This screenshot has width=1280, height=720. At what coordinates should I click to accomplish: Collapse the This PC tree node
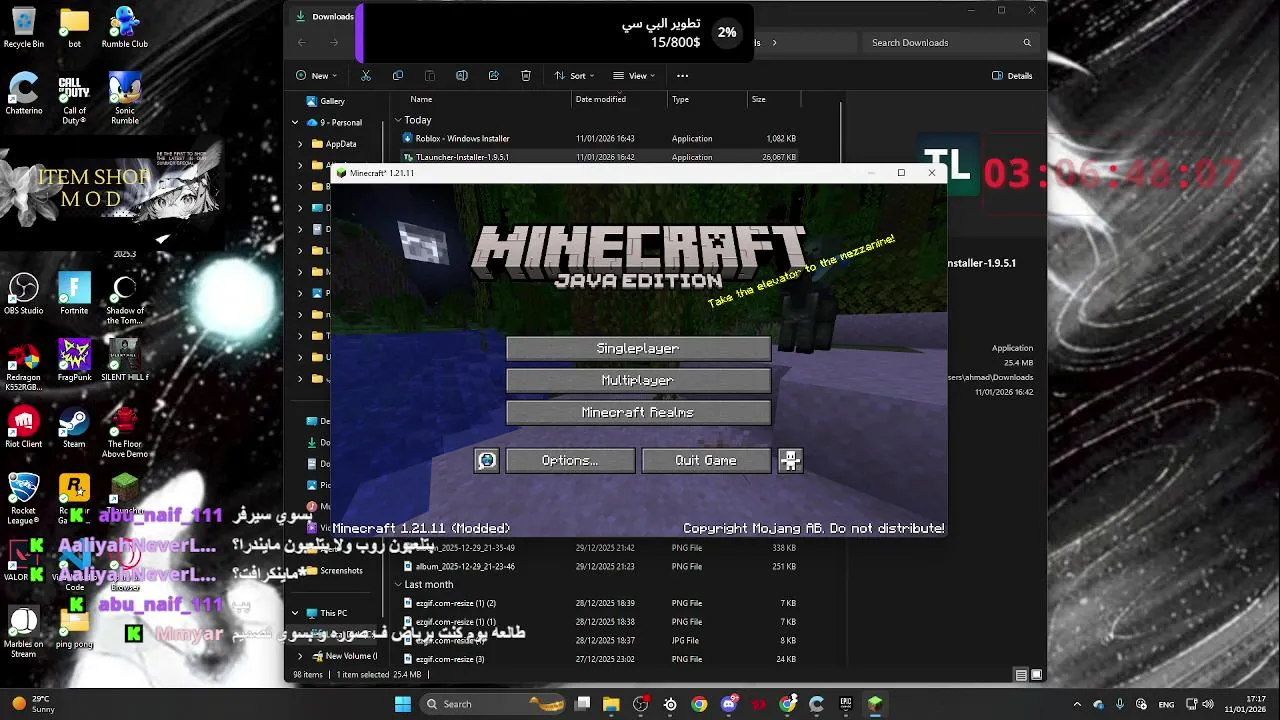pyautogui.click(x=295, y=613)
